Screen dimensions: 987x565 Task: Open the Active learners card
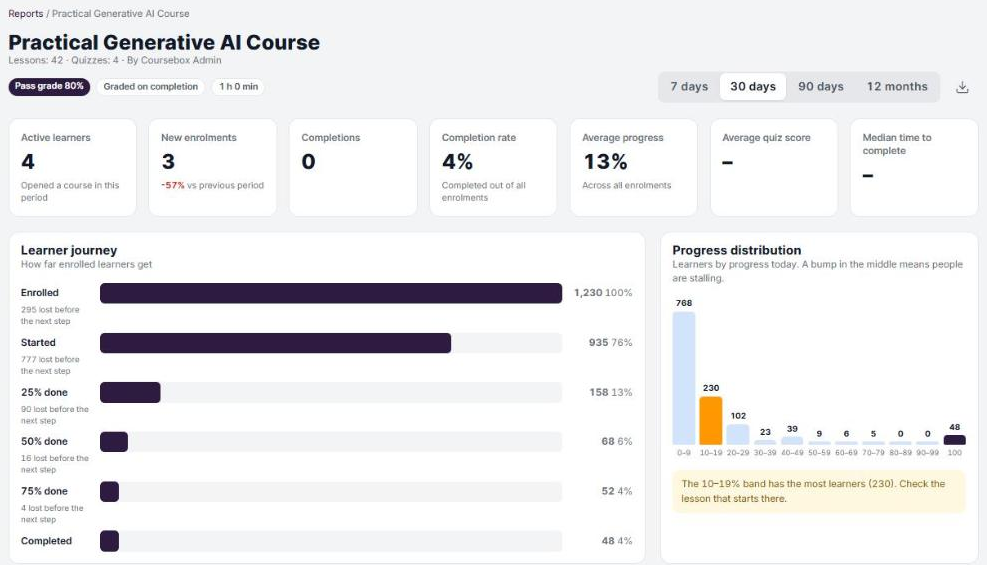tap(72, 167)
